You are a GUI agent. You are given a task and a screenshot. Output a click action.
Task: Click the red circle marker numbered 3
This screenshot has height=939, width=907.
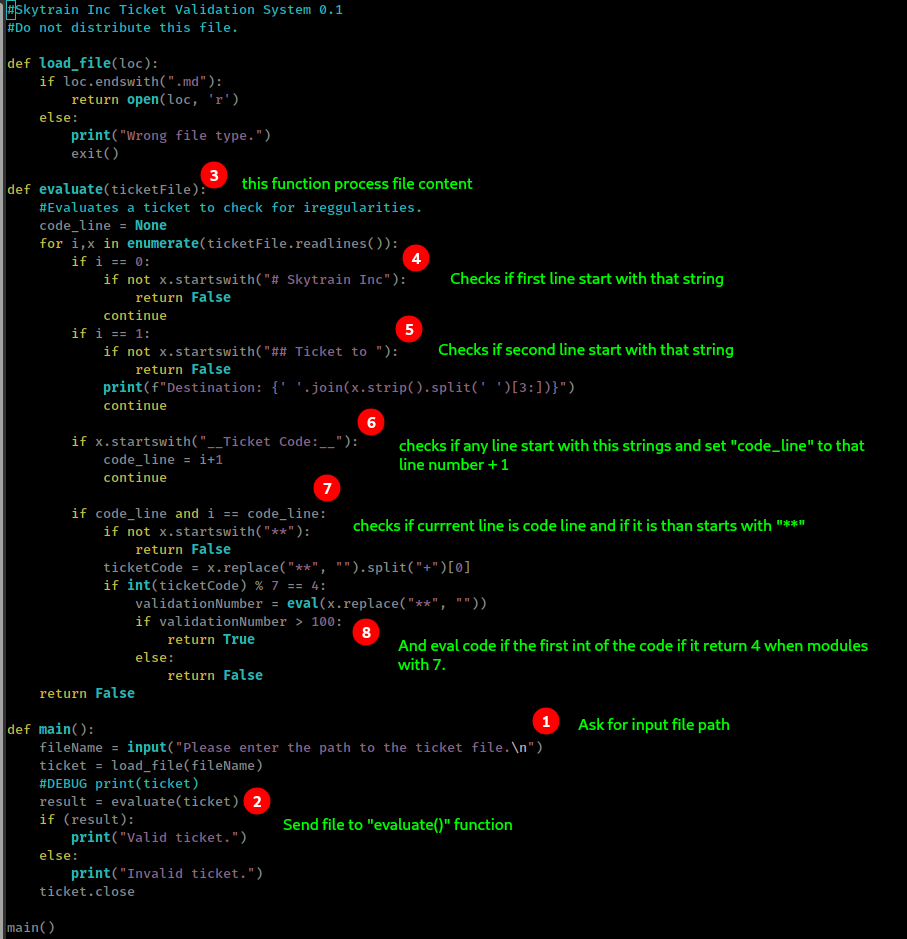pyautogui.click(x=213, y=175)
